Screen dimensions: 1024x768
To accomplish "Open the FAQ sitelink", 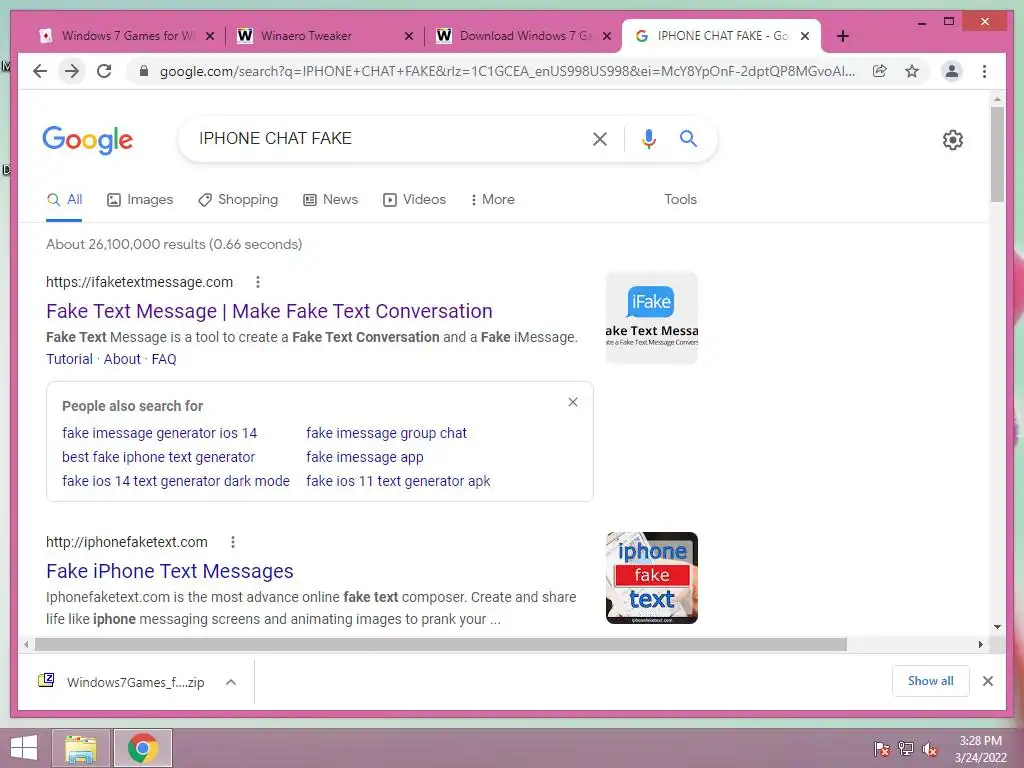I will (x=164, y=359).
